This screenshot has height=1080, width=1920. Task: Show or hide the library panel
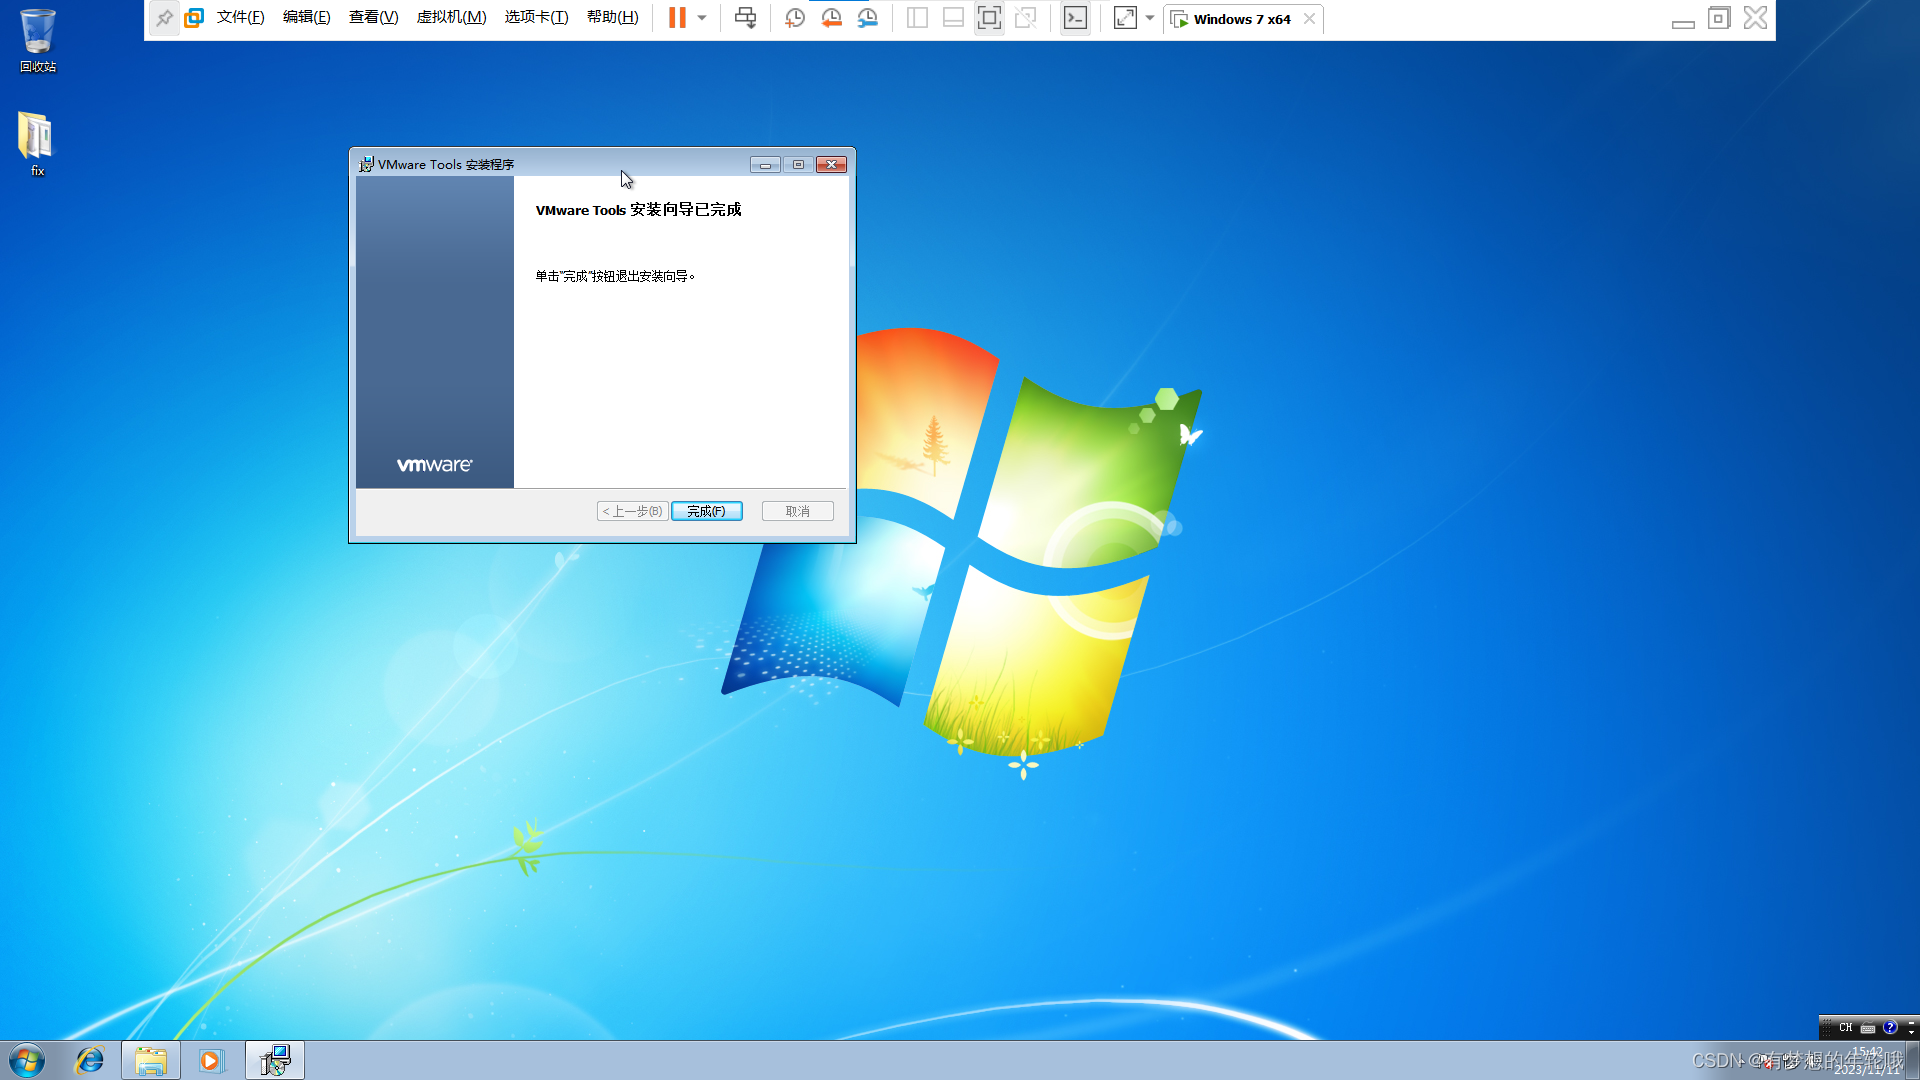tap(916, 17)
